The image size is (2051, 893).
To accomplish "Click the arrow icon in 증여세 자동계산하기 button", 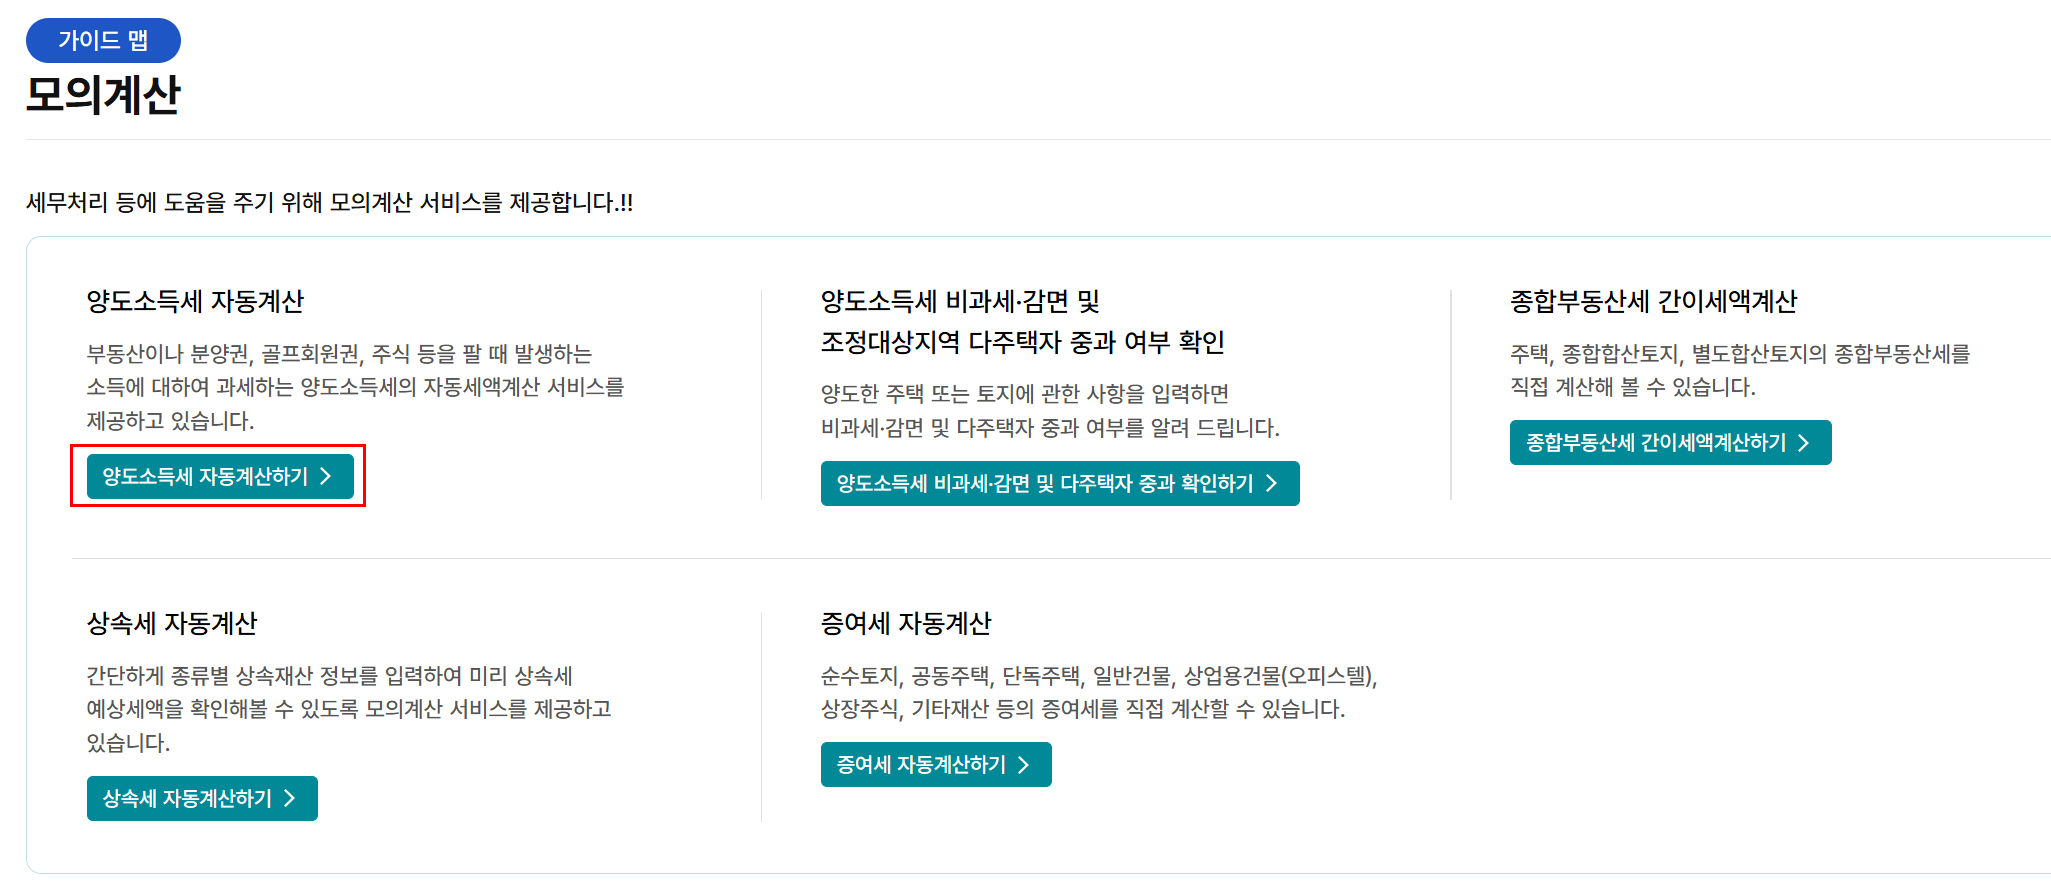I will pos(1025,765).
